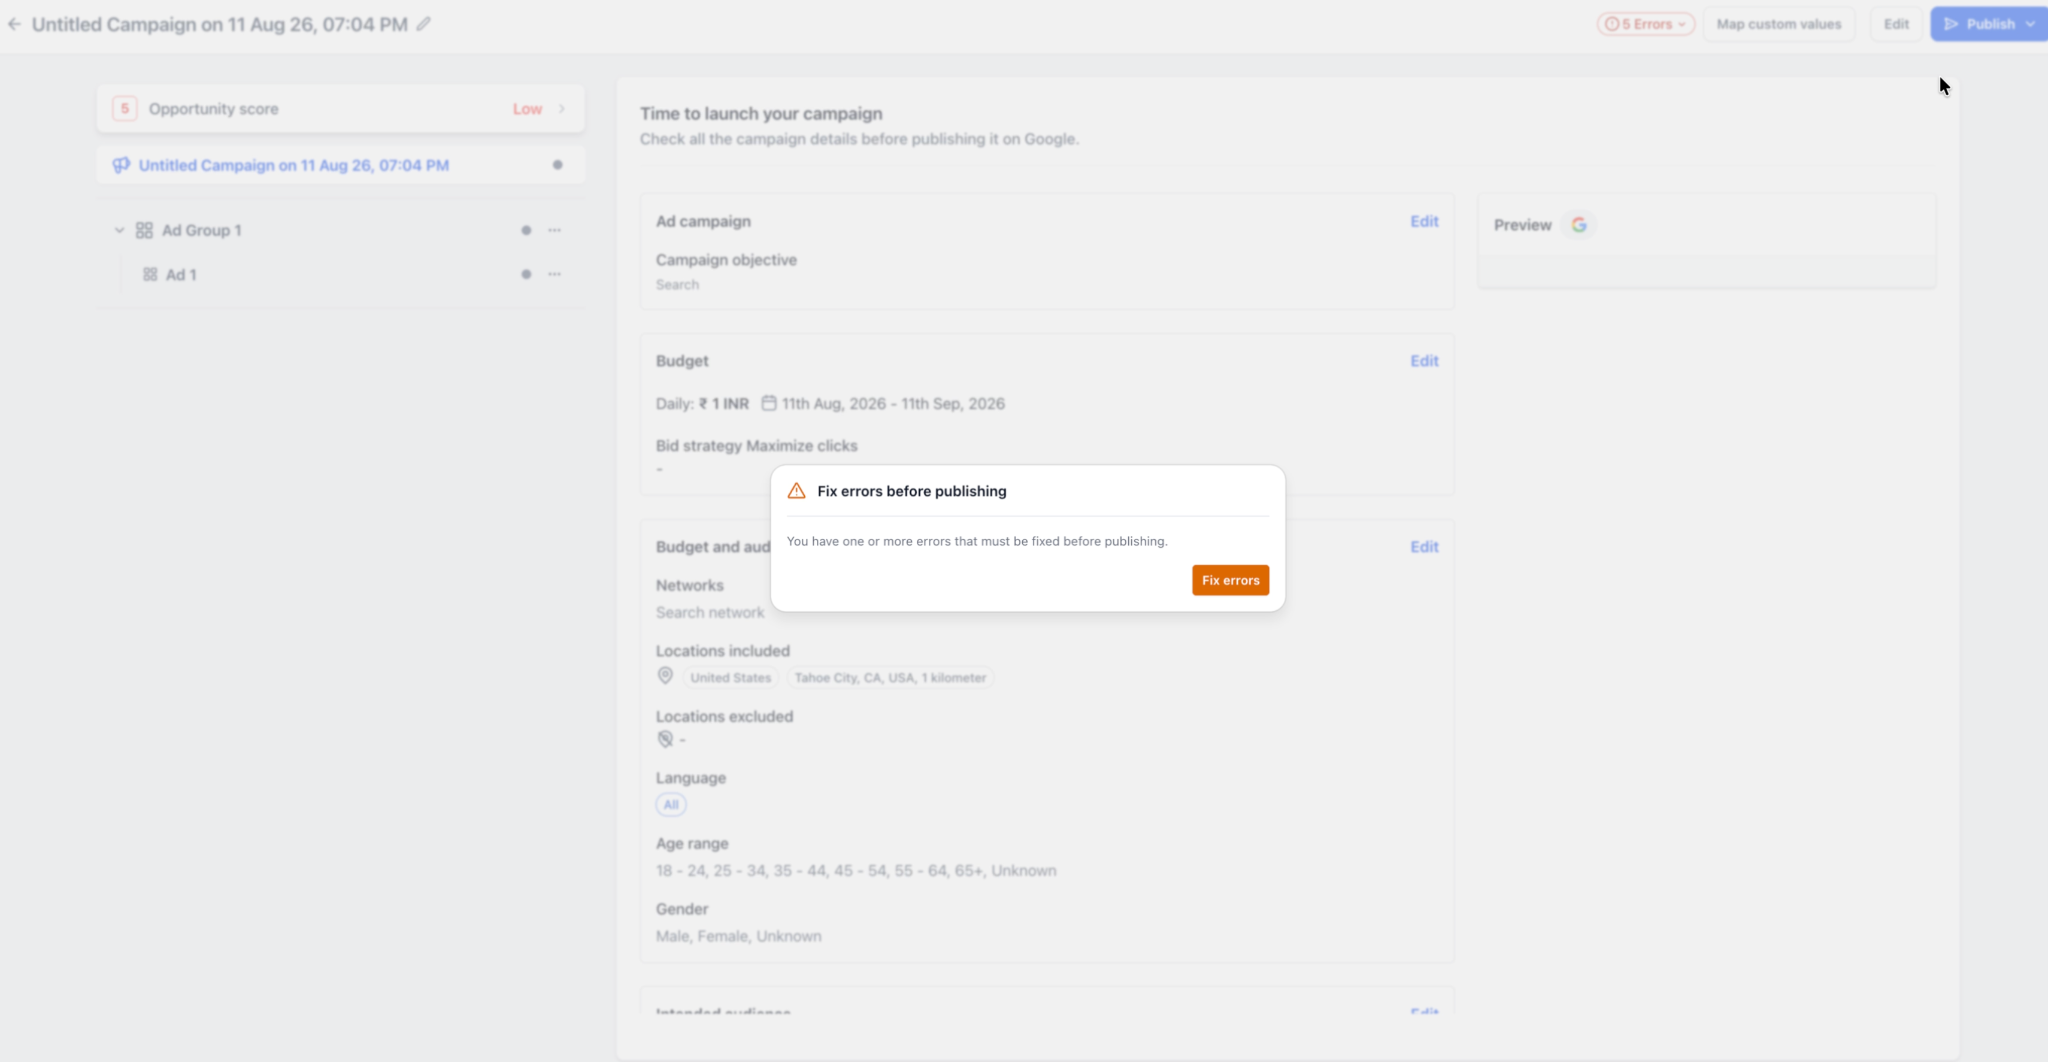Click the Ad 1 grid icon
The height and width of the screenshot is (1062, 2048).
click(150, 274)
